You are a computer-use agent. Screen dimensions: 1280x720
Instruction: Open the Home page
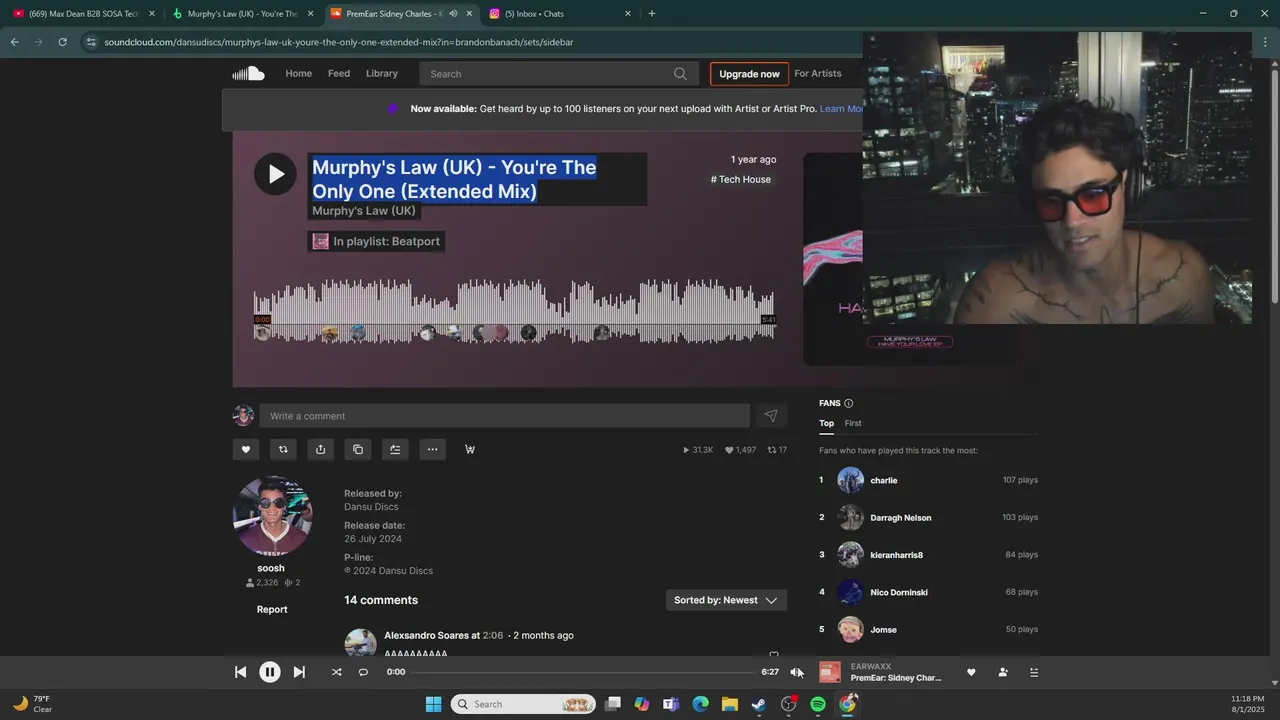[299, 73]
